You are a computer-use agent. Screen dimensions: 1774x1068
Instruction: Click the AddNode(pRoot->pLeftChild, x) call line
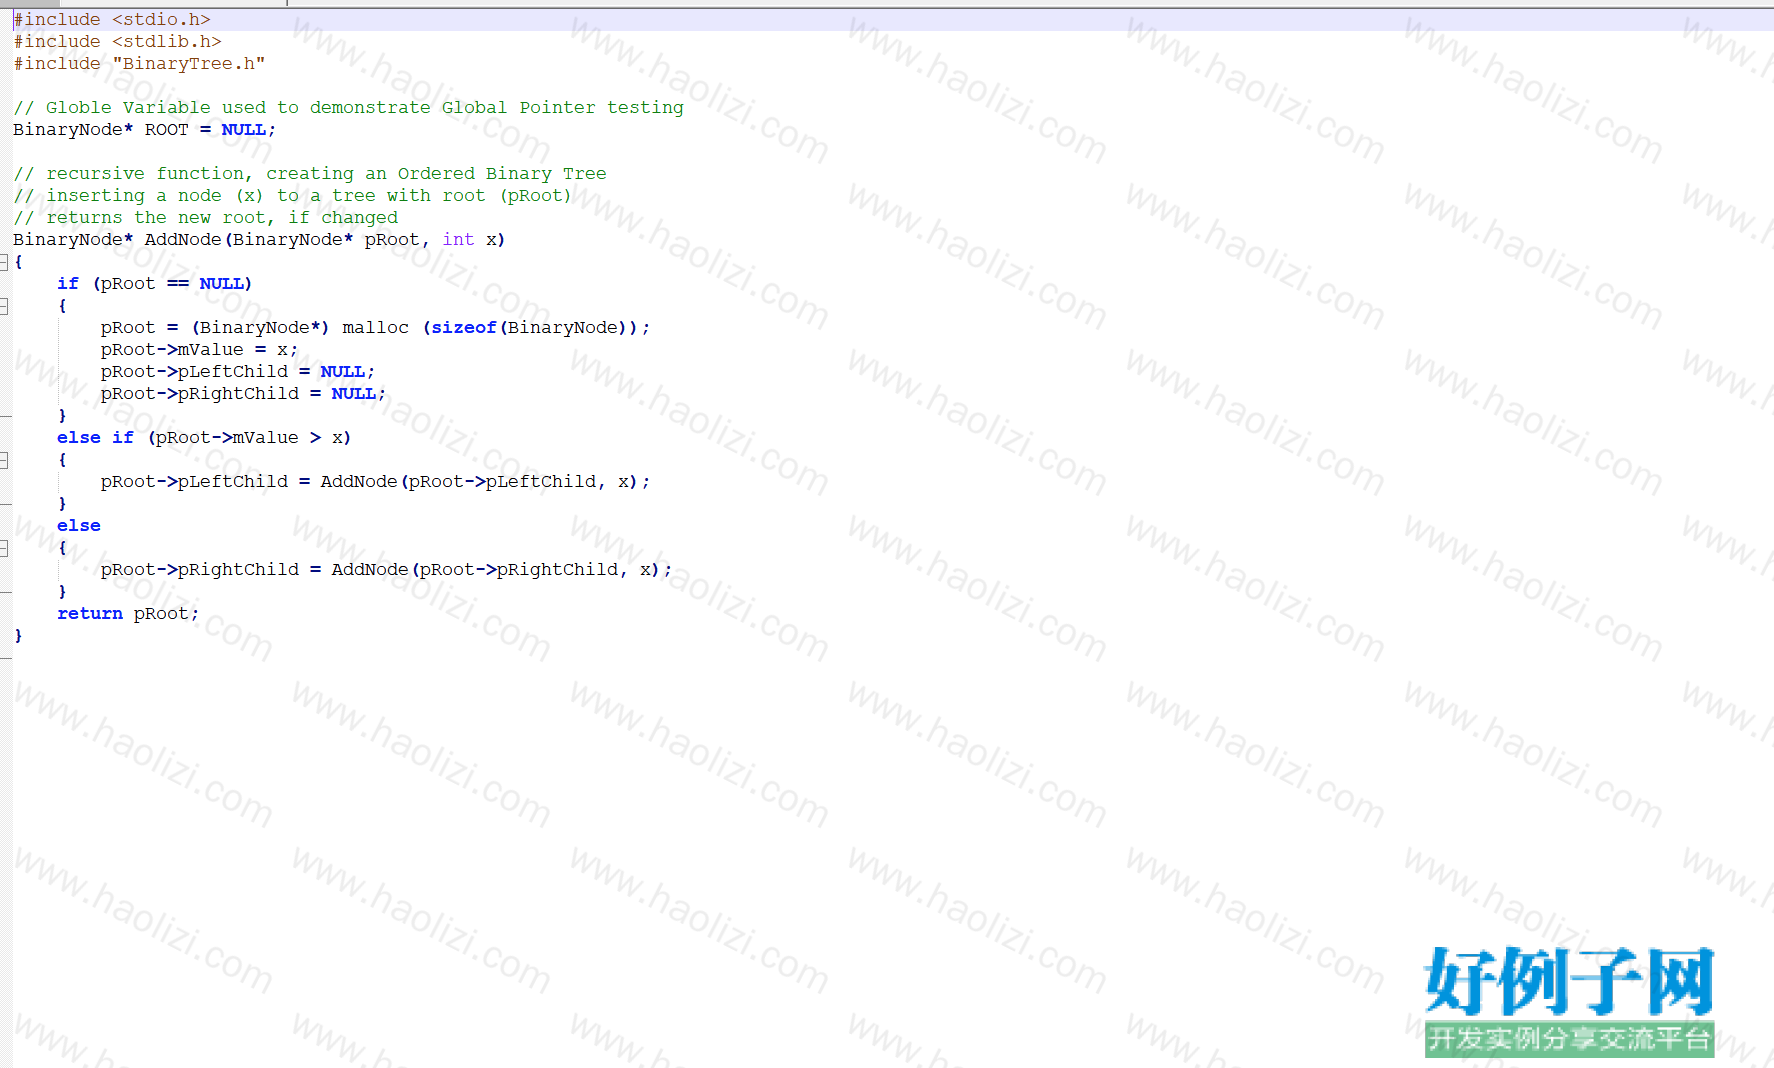tap(375, 482)
